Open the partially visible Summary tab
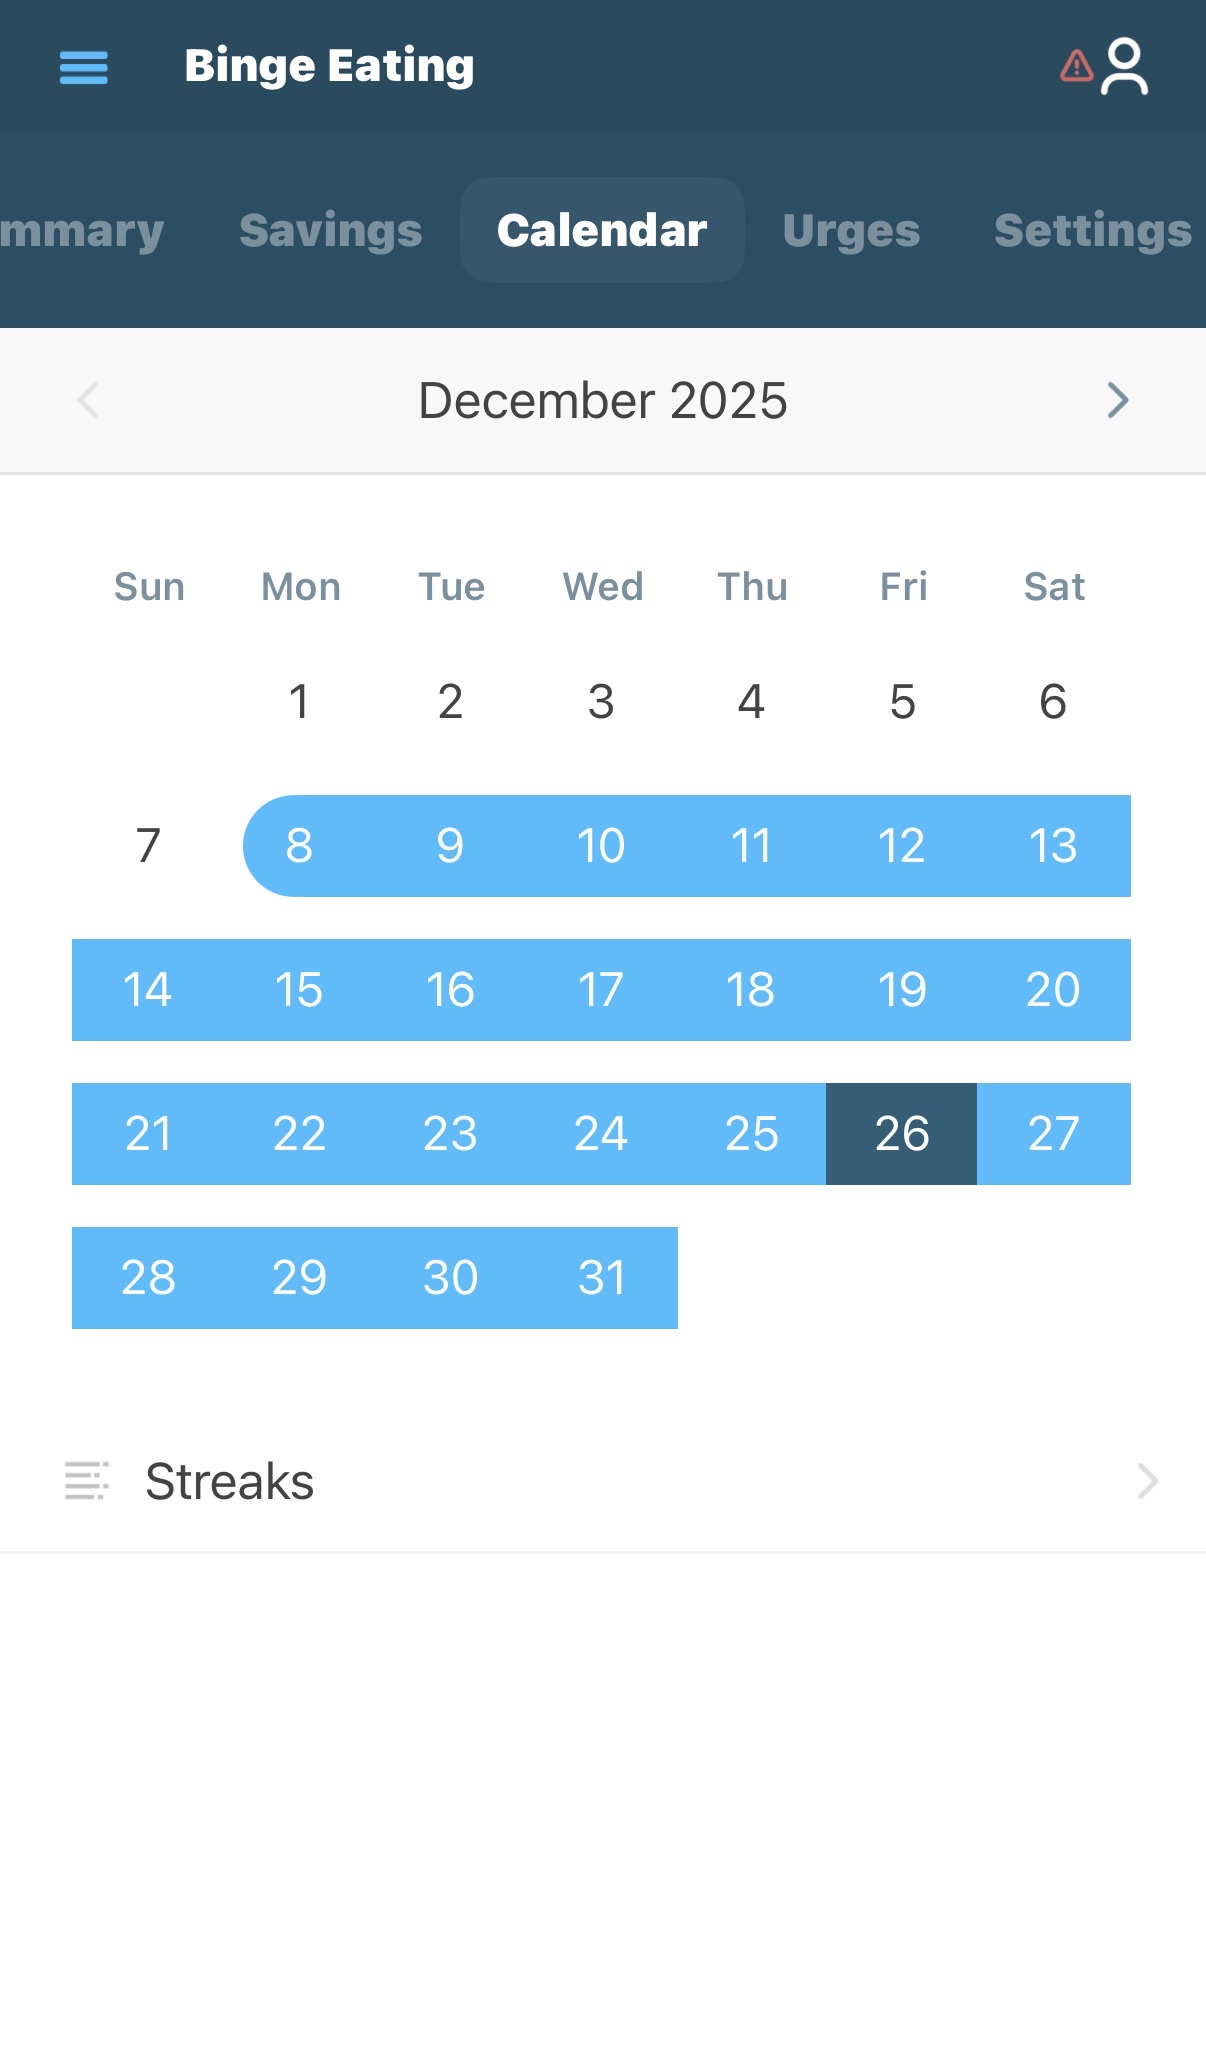This screenshot has height=2062, width=1206. [x=80, y=230]
